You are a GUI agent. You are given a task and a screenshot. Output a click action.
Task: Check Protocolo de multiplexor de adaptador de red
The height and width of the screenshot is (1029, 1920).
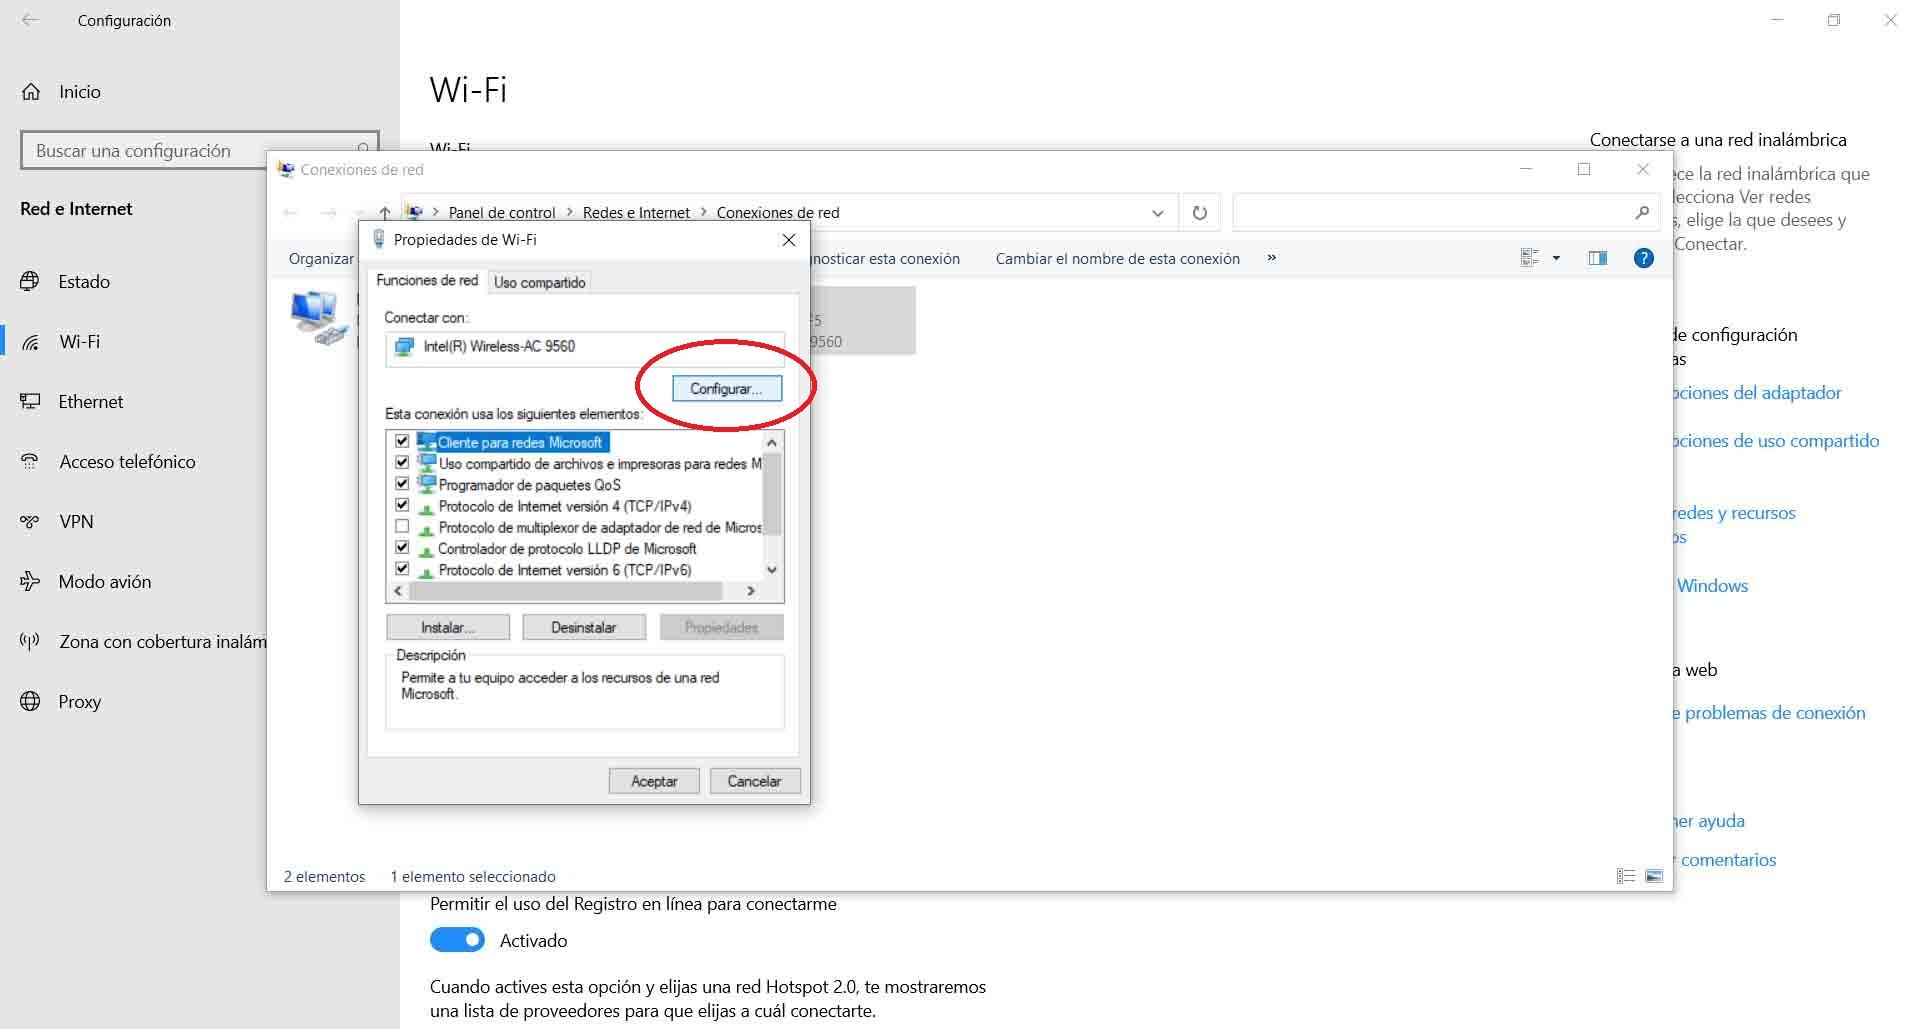point(402,526)
